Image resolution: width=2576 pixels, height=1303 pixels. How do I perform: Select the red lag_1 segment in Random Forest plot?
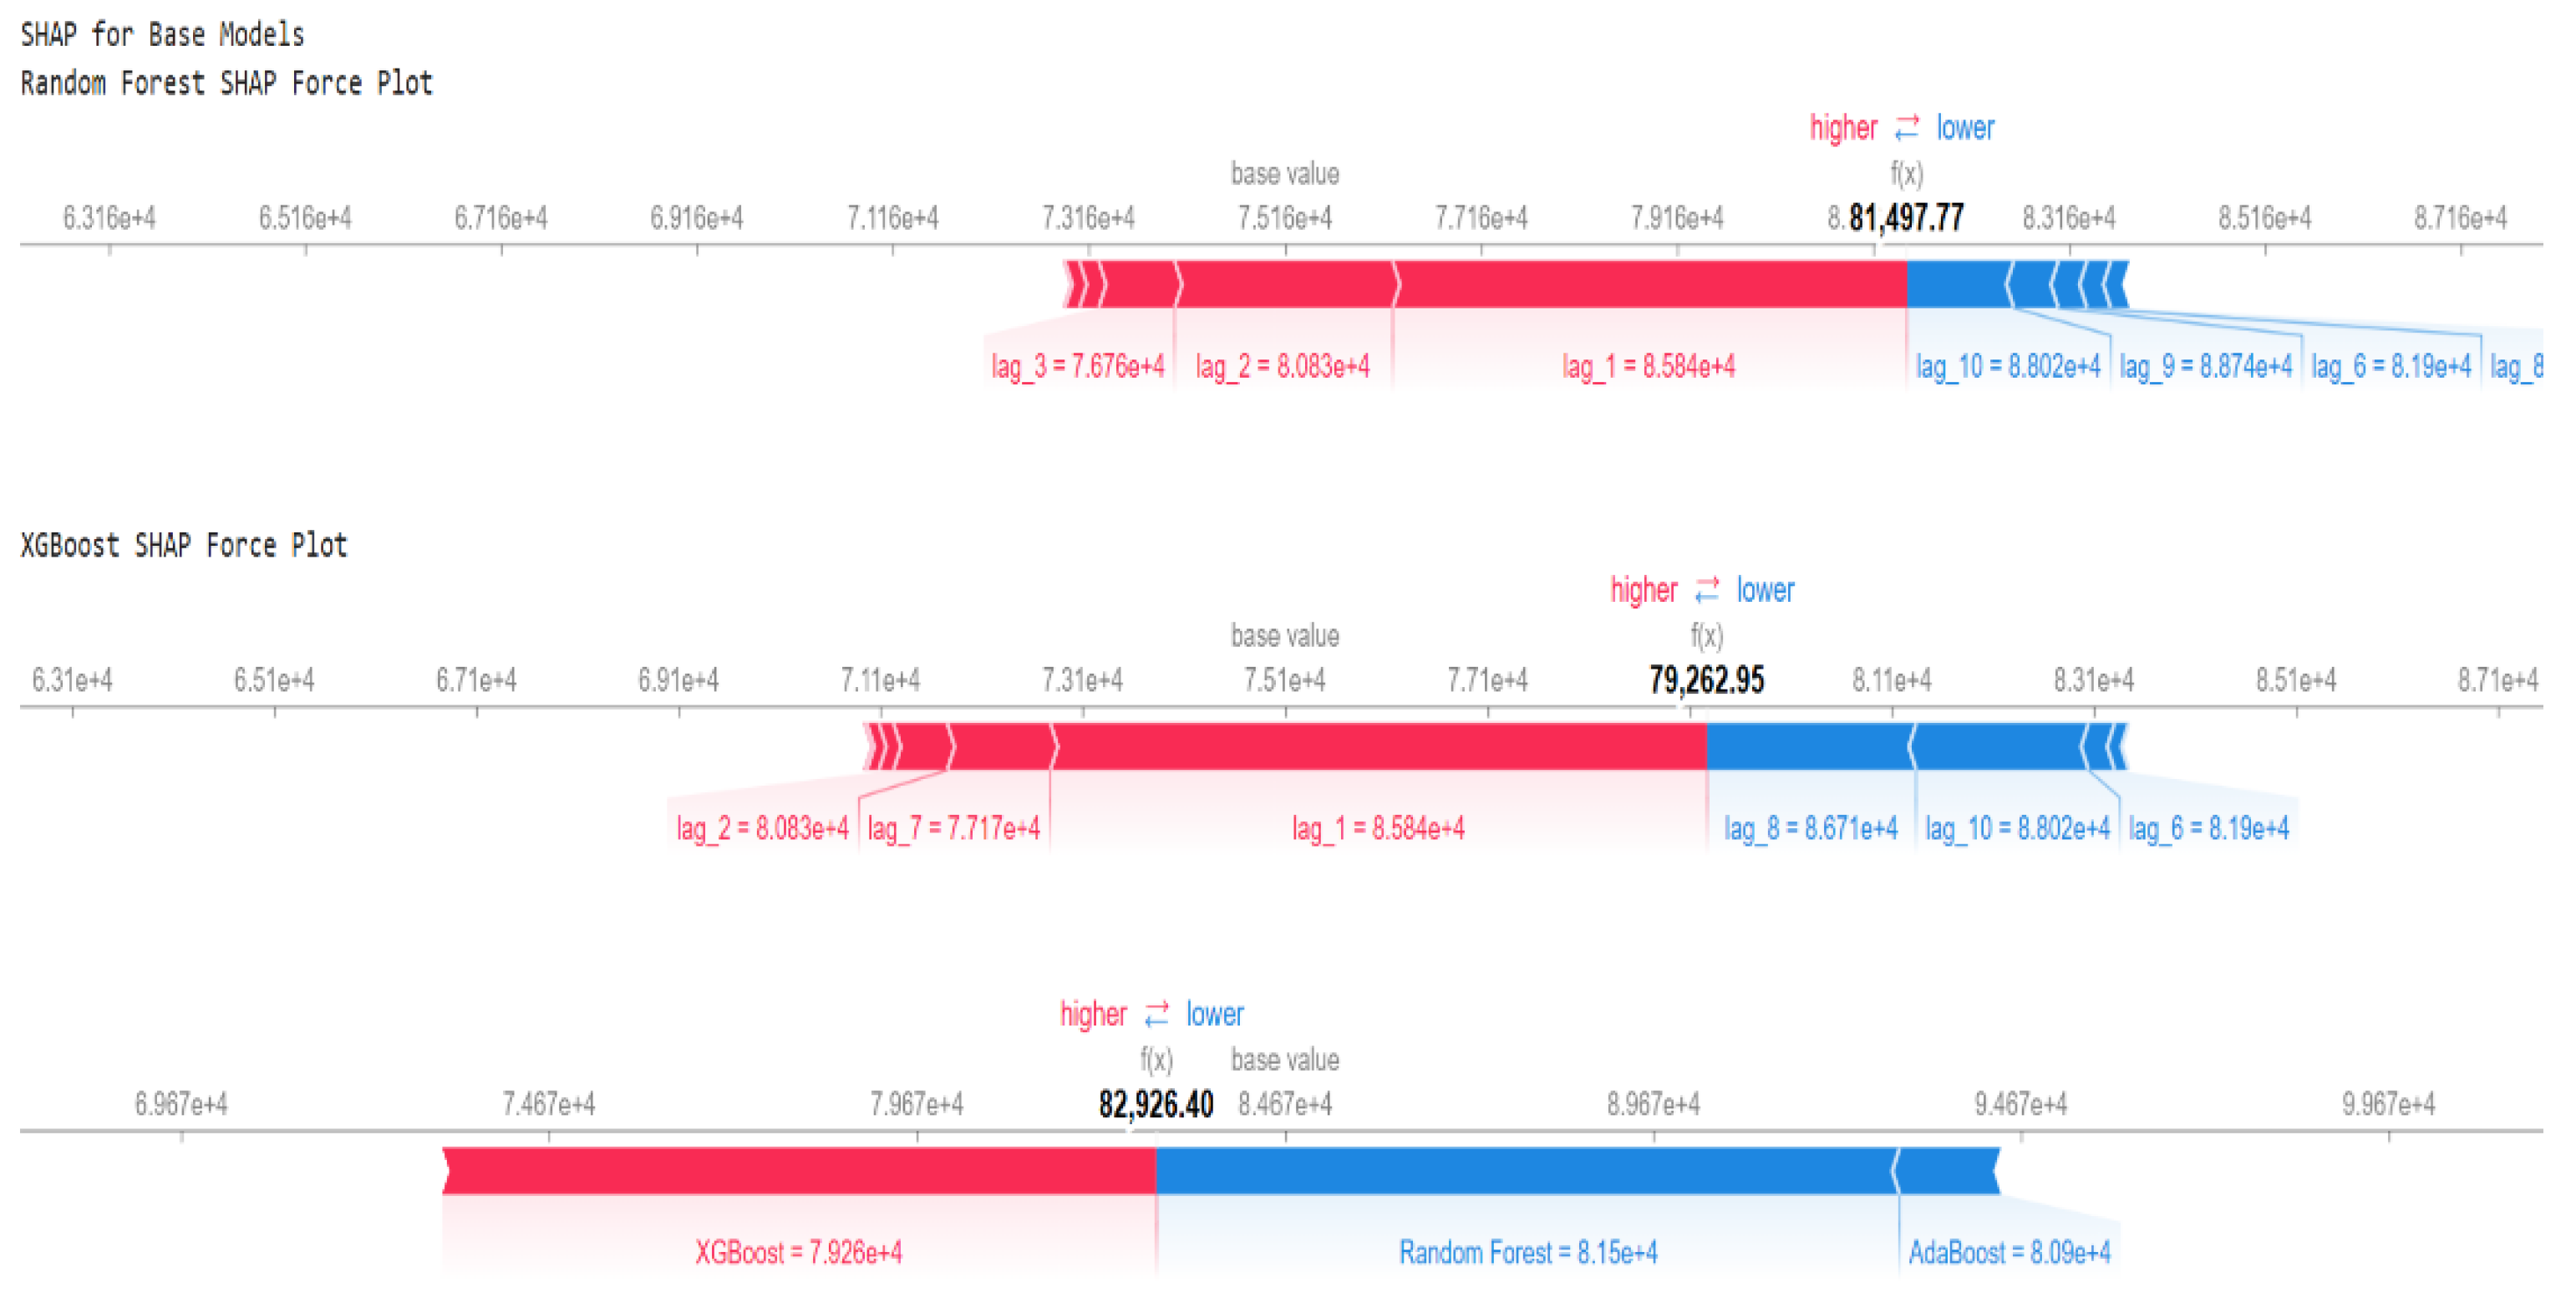click(x=1652, y=285)
